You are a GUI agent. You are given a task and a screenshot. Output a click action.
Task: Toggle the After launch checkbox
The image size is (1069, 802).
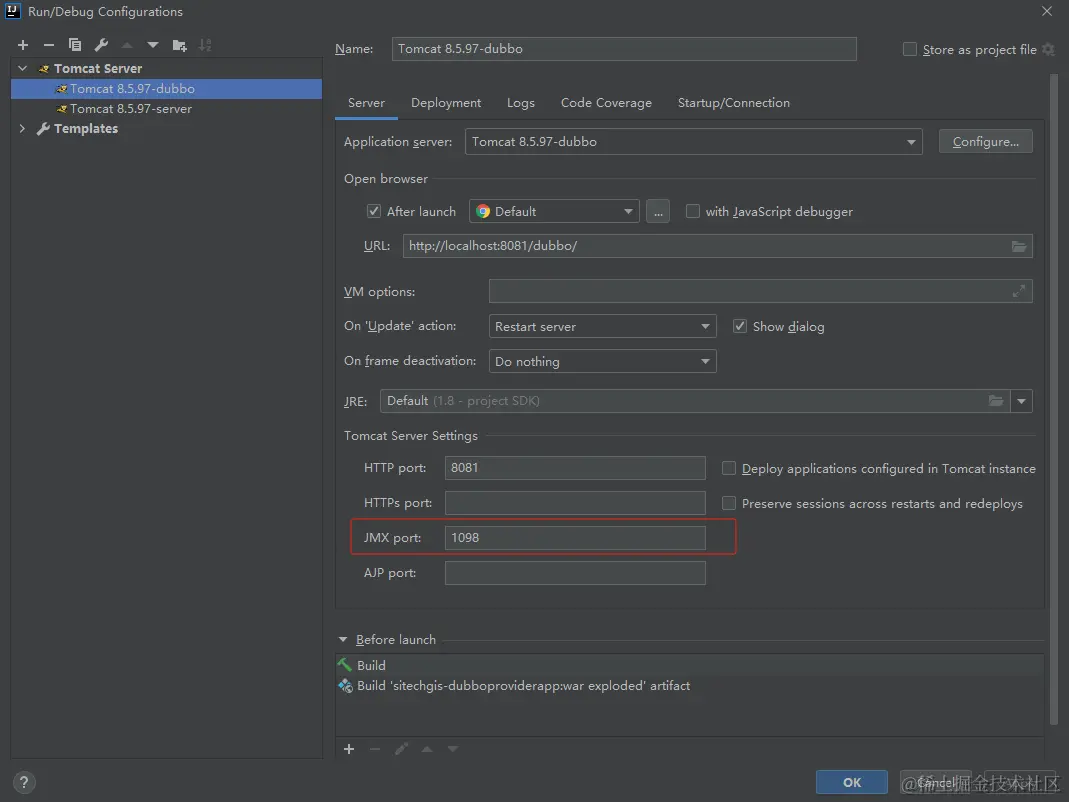(x=374, y=211)
